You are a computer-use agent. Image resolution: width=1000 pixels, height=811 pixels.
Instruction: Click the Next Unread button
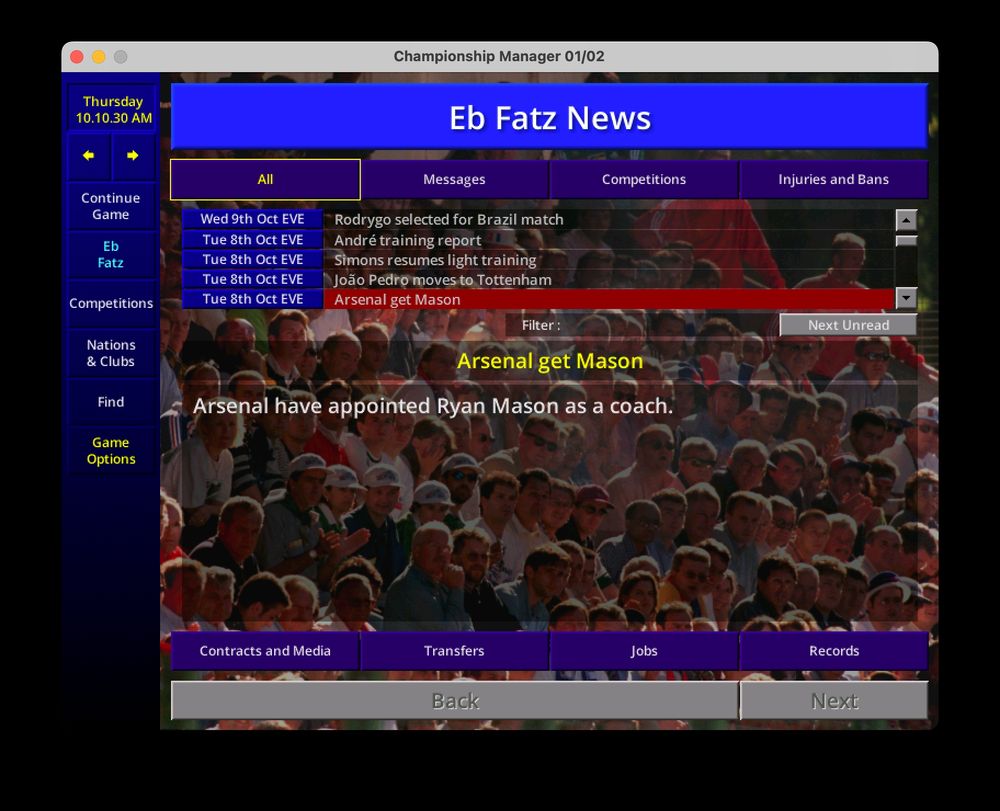point(848,325)
